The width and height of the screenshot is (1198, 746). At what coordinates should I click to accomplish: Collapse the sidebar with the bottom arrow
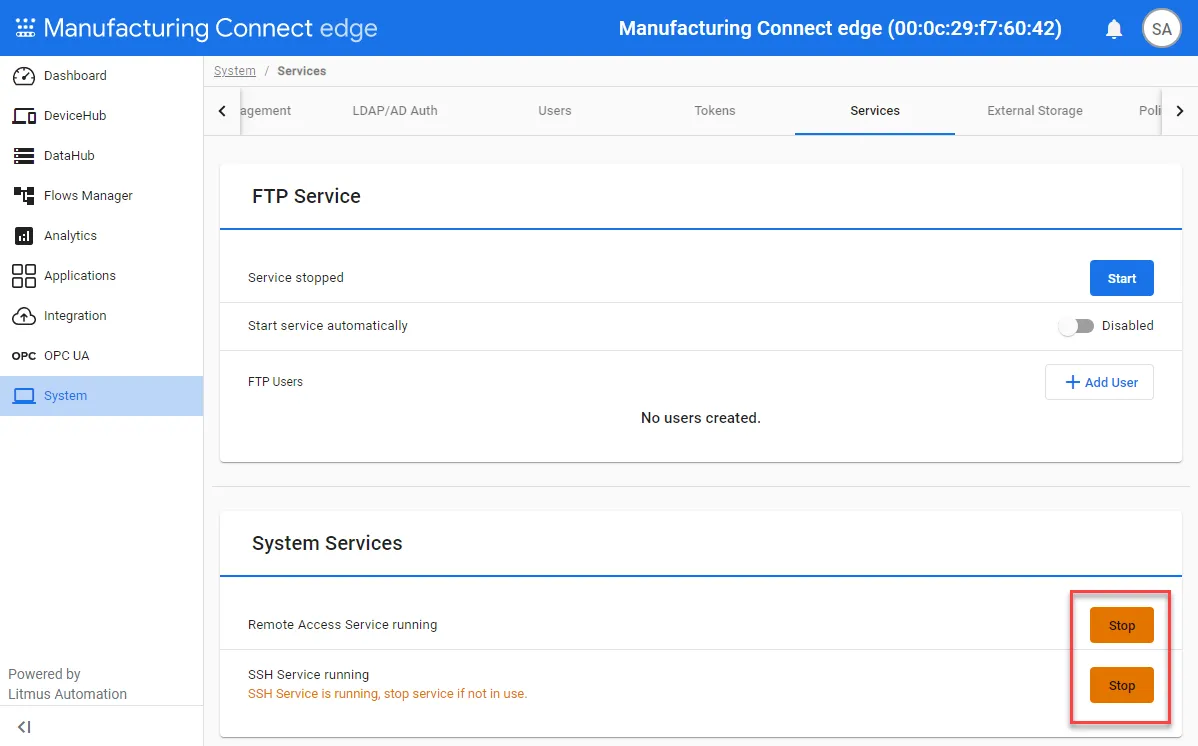(24, 727)
